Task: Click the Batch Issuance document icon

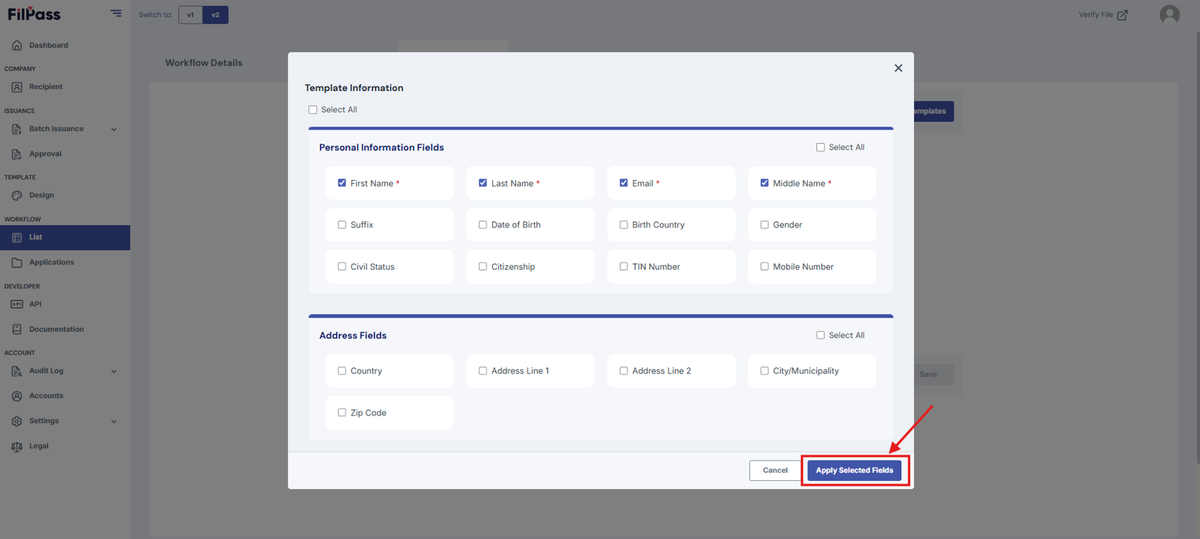Action: 17,129
